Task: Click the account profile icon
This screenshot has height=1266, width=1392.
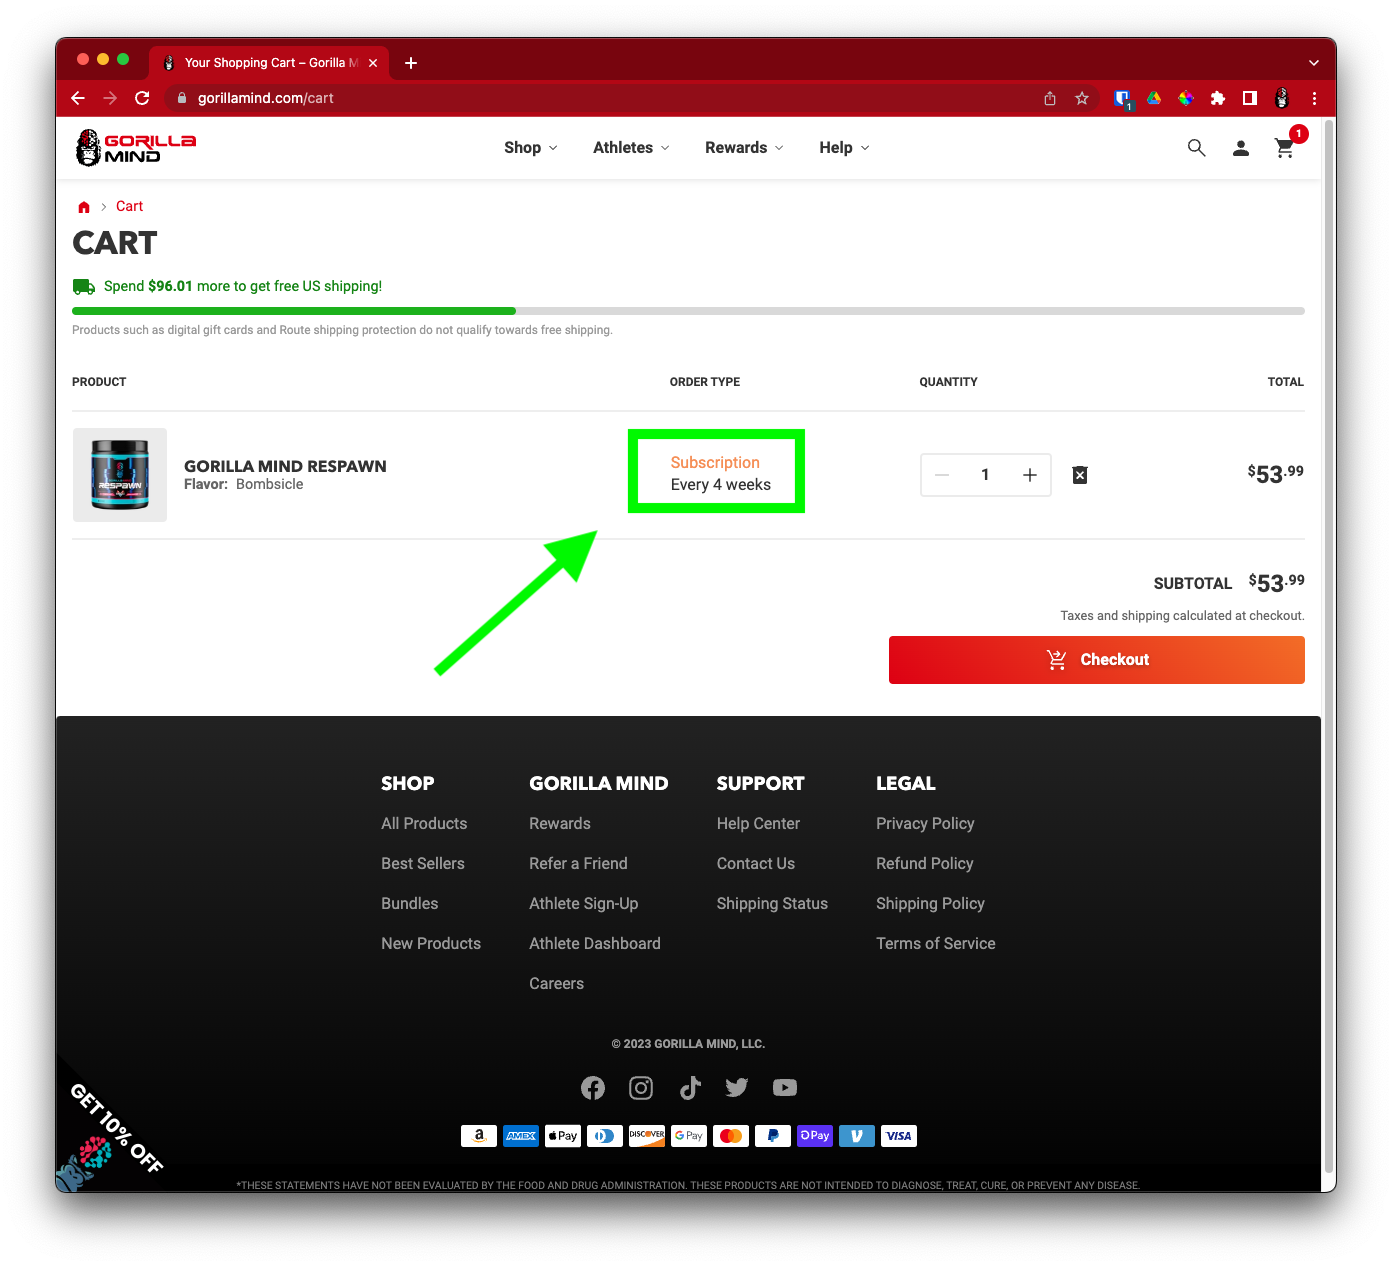Action: (x=1240, y=148)
